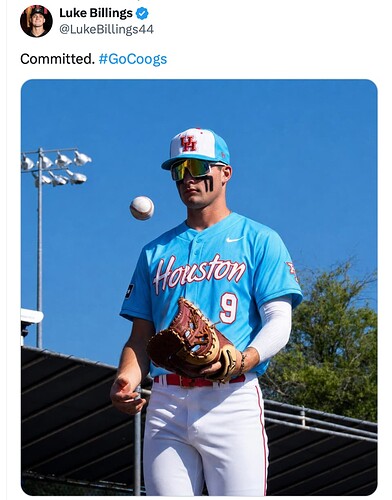Viewport: 392px width, 500px height.
Task: Click the mirrored sunglasses on the player
Action: (x=193, y=169)
